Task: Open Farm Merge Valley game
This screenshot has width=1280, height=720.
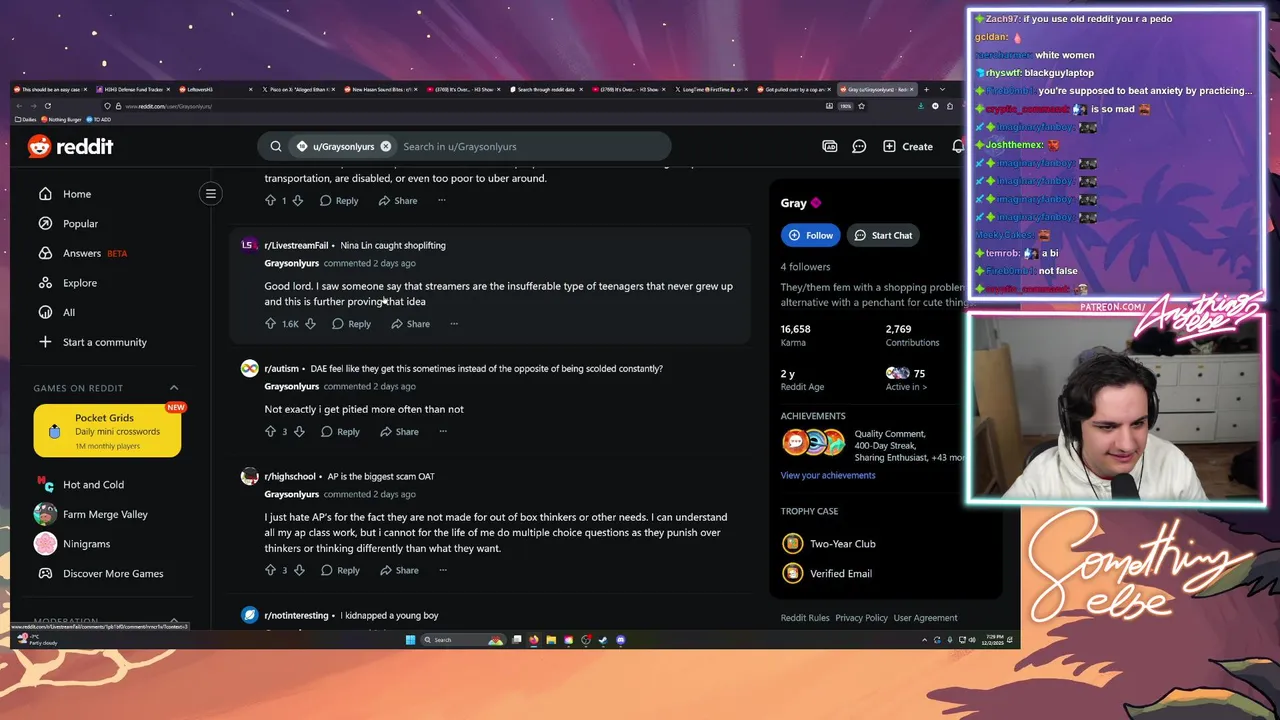Action: click(105, 514)
